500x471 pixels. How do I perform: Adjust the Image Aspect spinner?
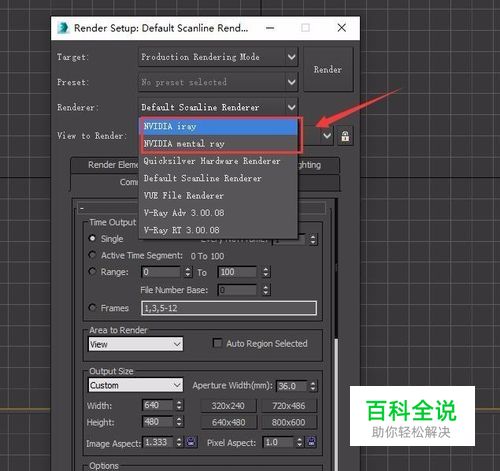point(179,442)
